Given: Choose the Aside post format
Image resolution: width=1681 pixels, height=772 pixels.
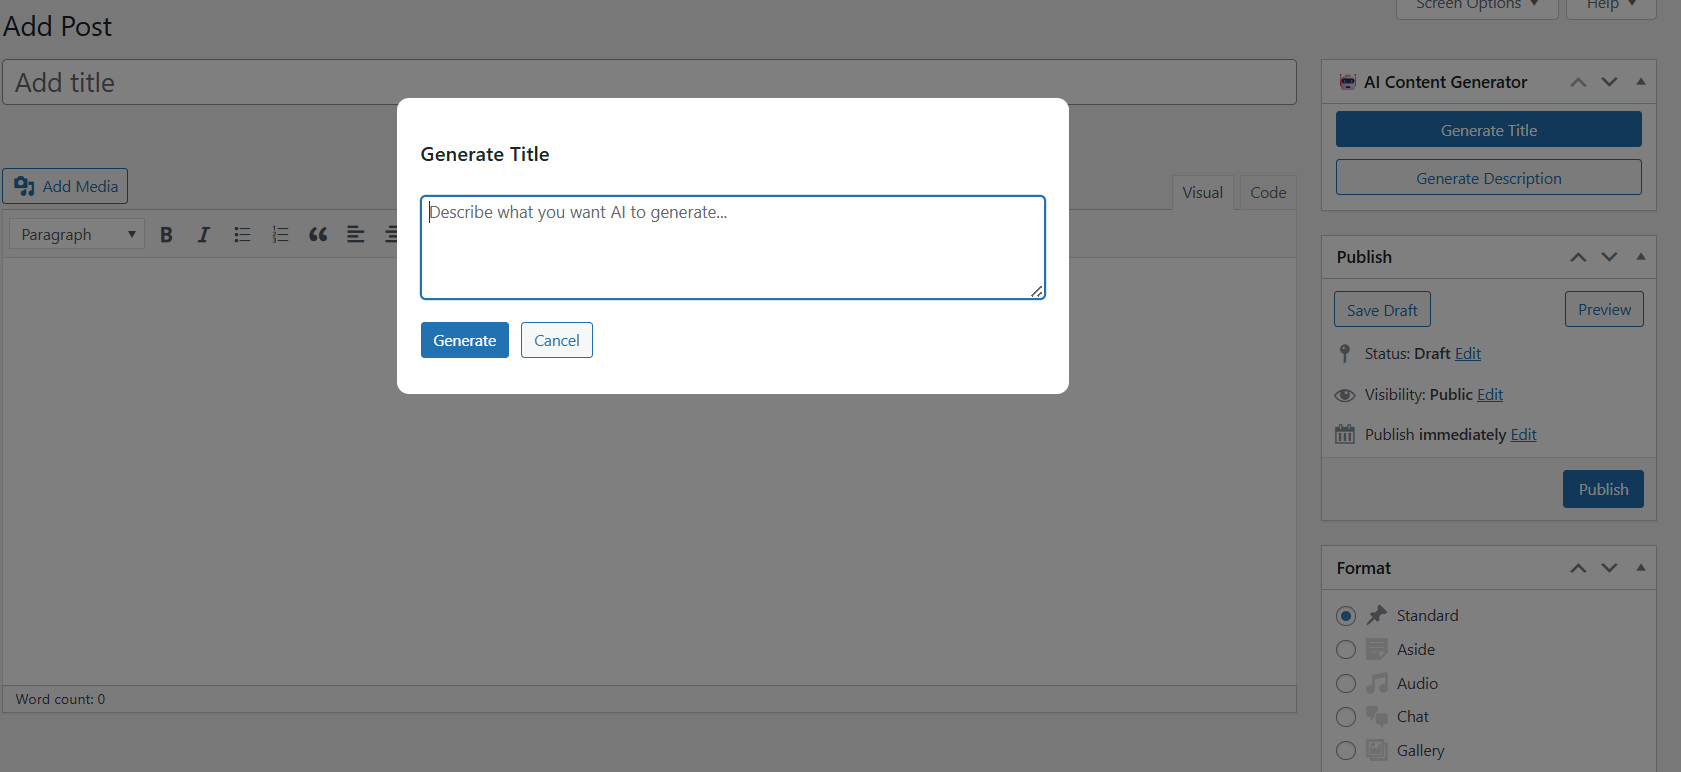Looking at the screenshot, I should 1346,650.
